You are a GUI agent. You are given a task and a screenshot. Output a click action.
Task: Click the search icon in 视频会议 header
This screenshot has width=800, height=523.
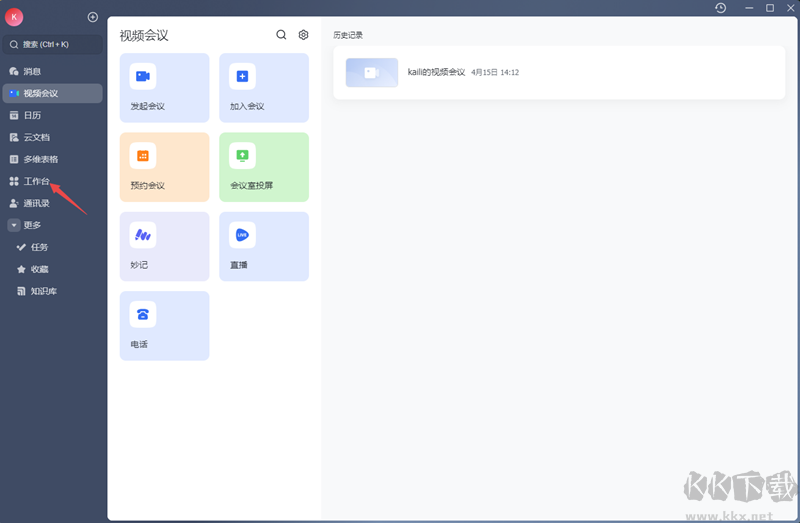tap(281, 35)
